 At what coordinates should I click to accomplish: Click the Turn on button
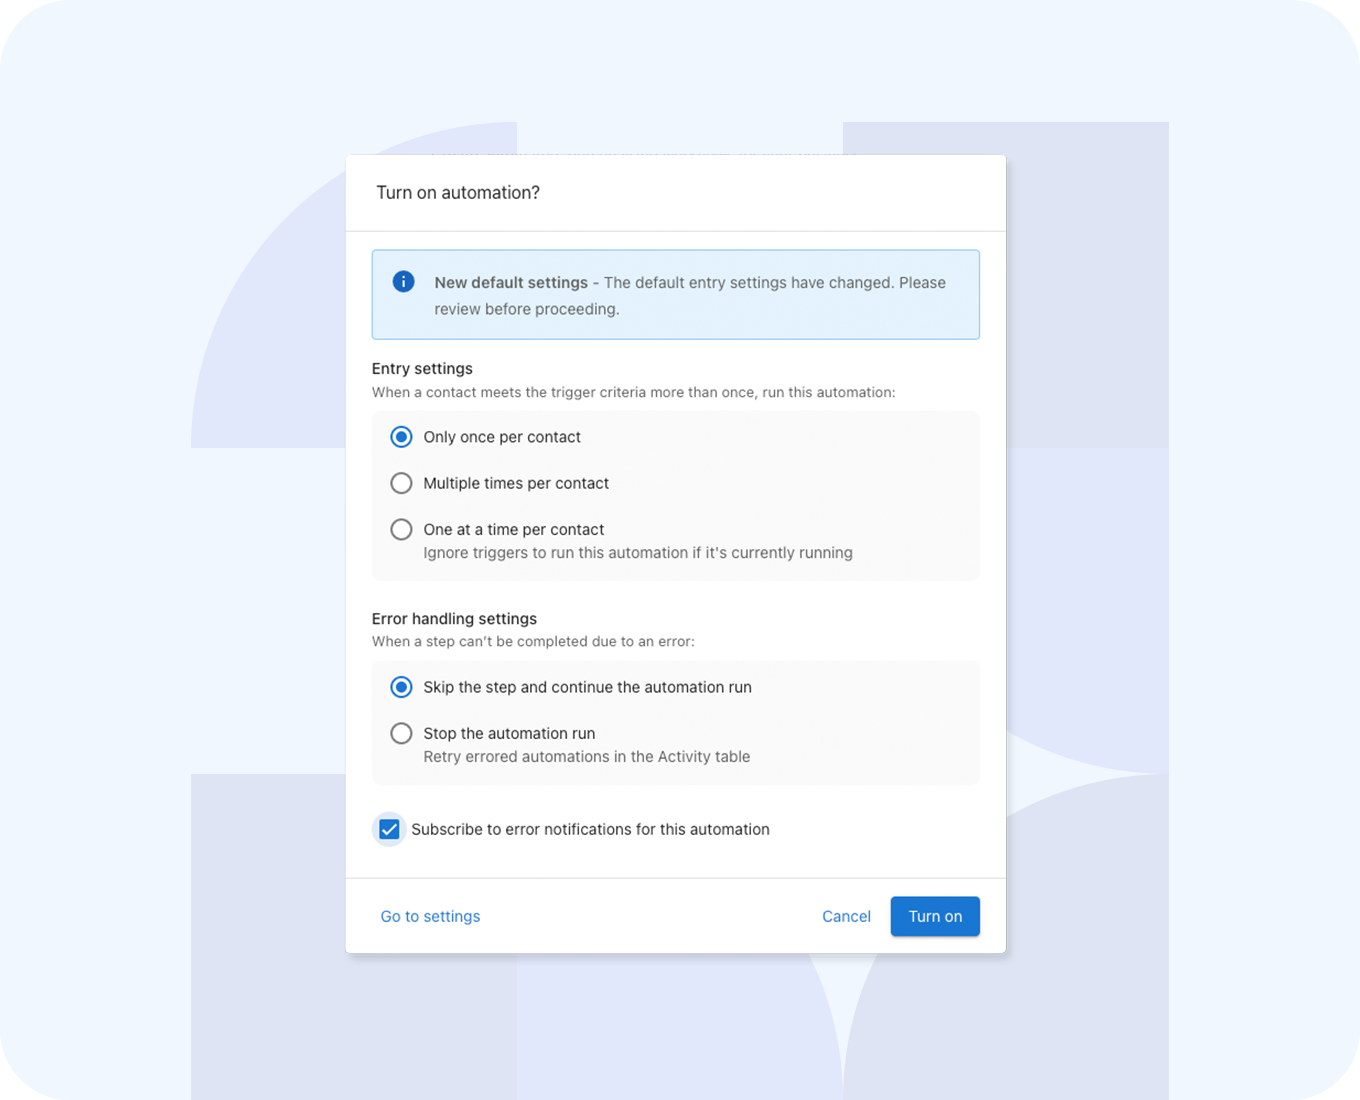click(x=935, y=916)
